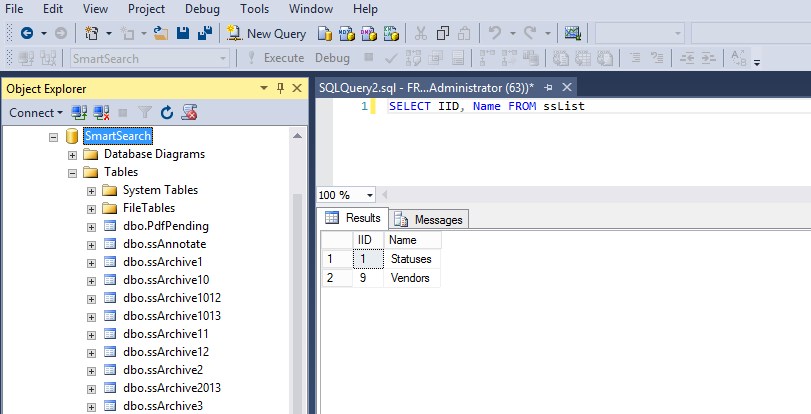Viewport: 811px width, 414px height.
Task: Click Object Explorer scroll up arrow
Action: click(297, 136)
